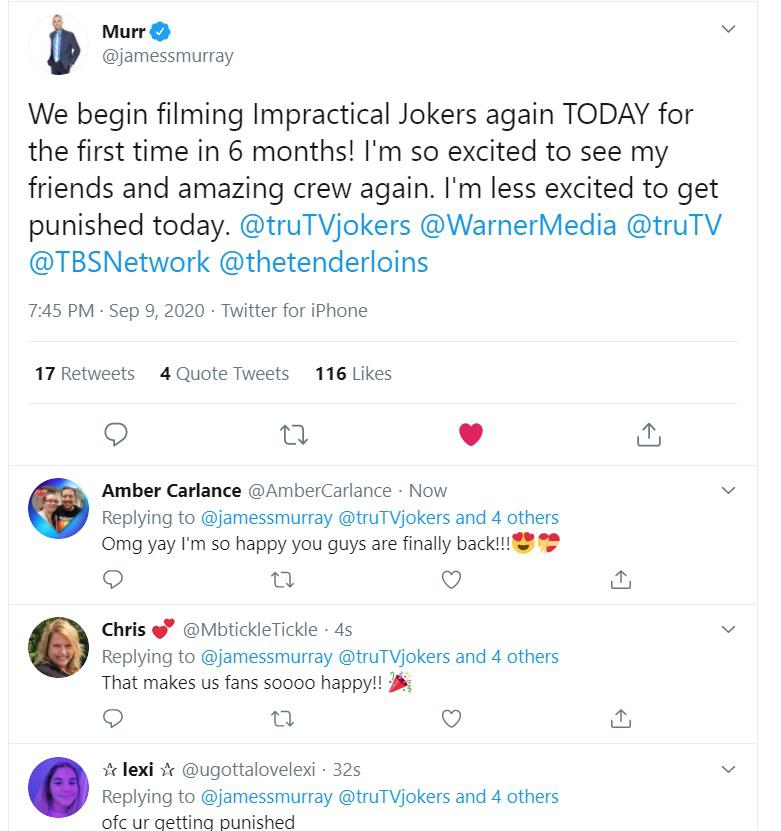Show the 116 Likes list

pos(353,374)
